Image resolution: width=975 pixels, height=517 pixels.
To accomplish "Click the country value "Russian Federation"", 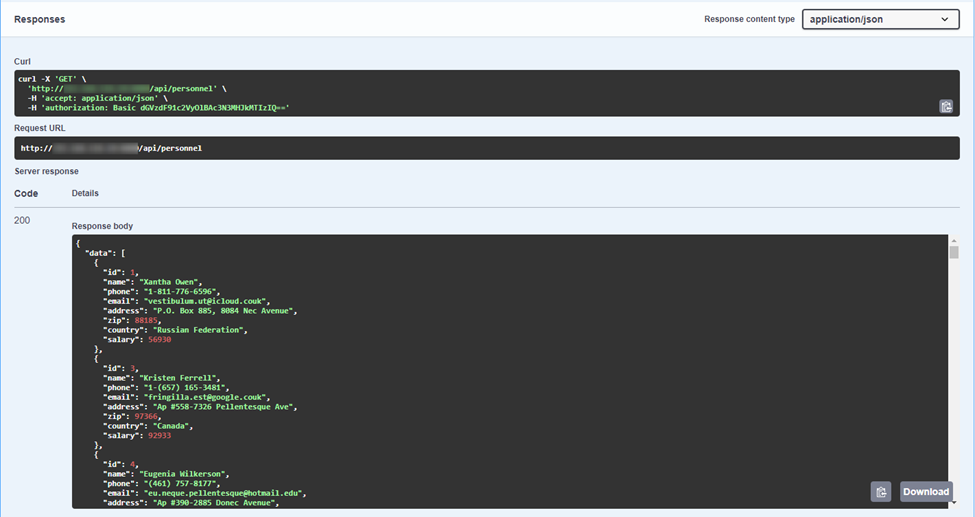I will coord(198,330).
